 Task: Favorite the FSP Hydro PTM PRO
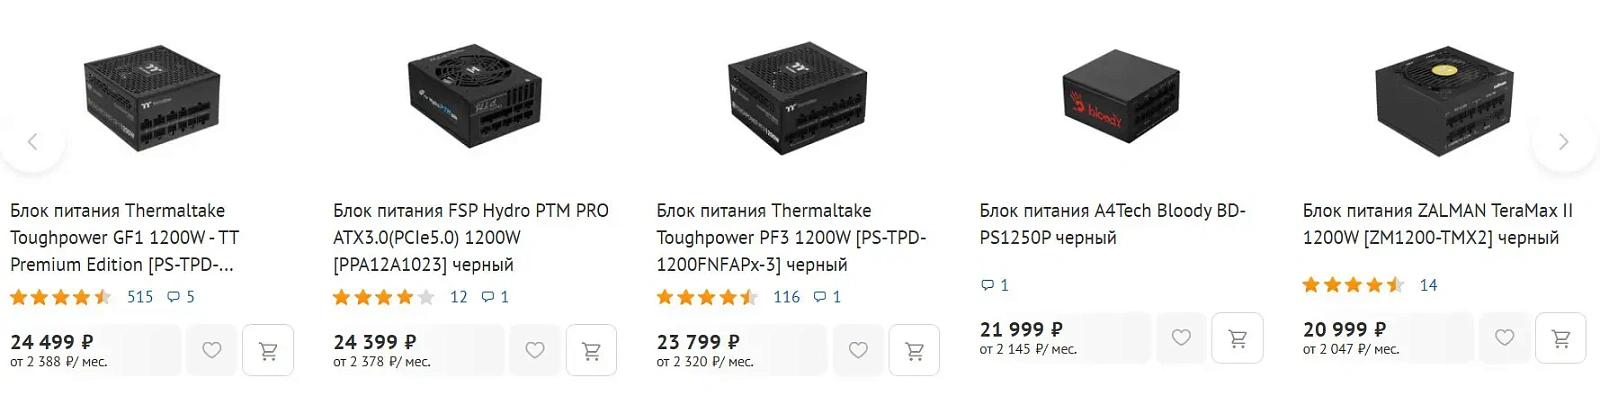point(535,350)
